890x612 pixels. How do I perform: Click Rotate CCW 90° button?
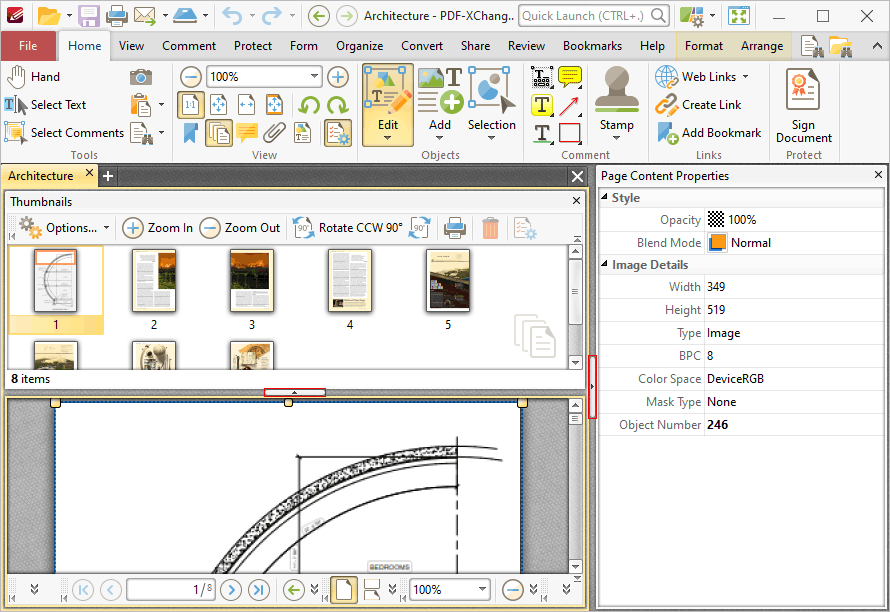(348, 228)
